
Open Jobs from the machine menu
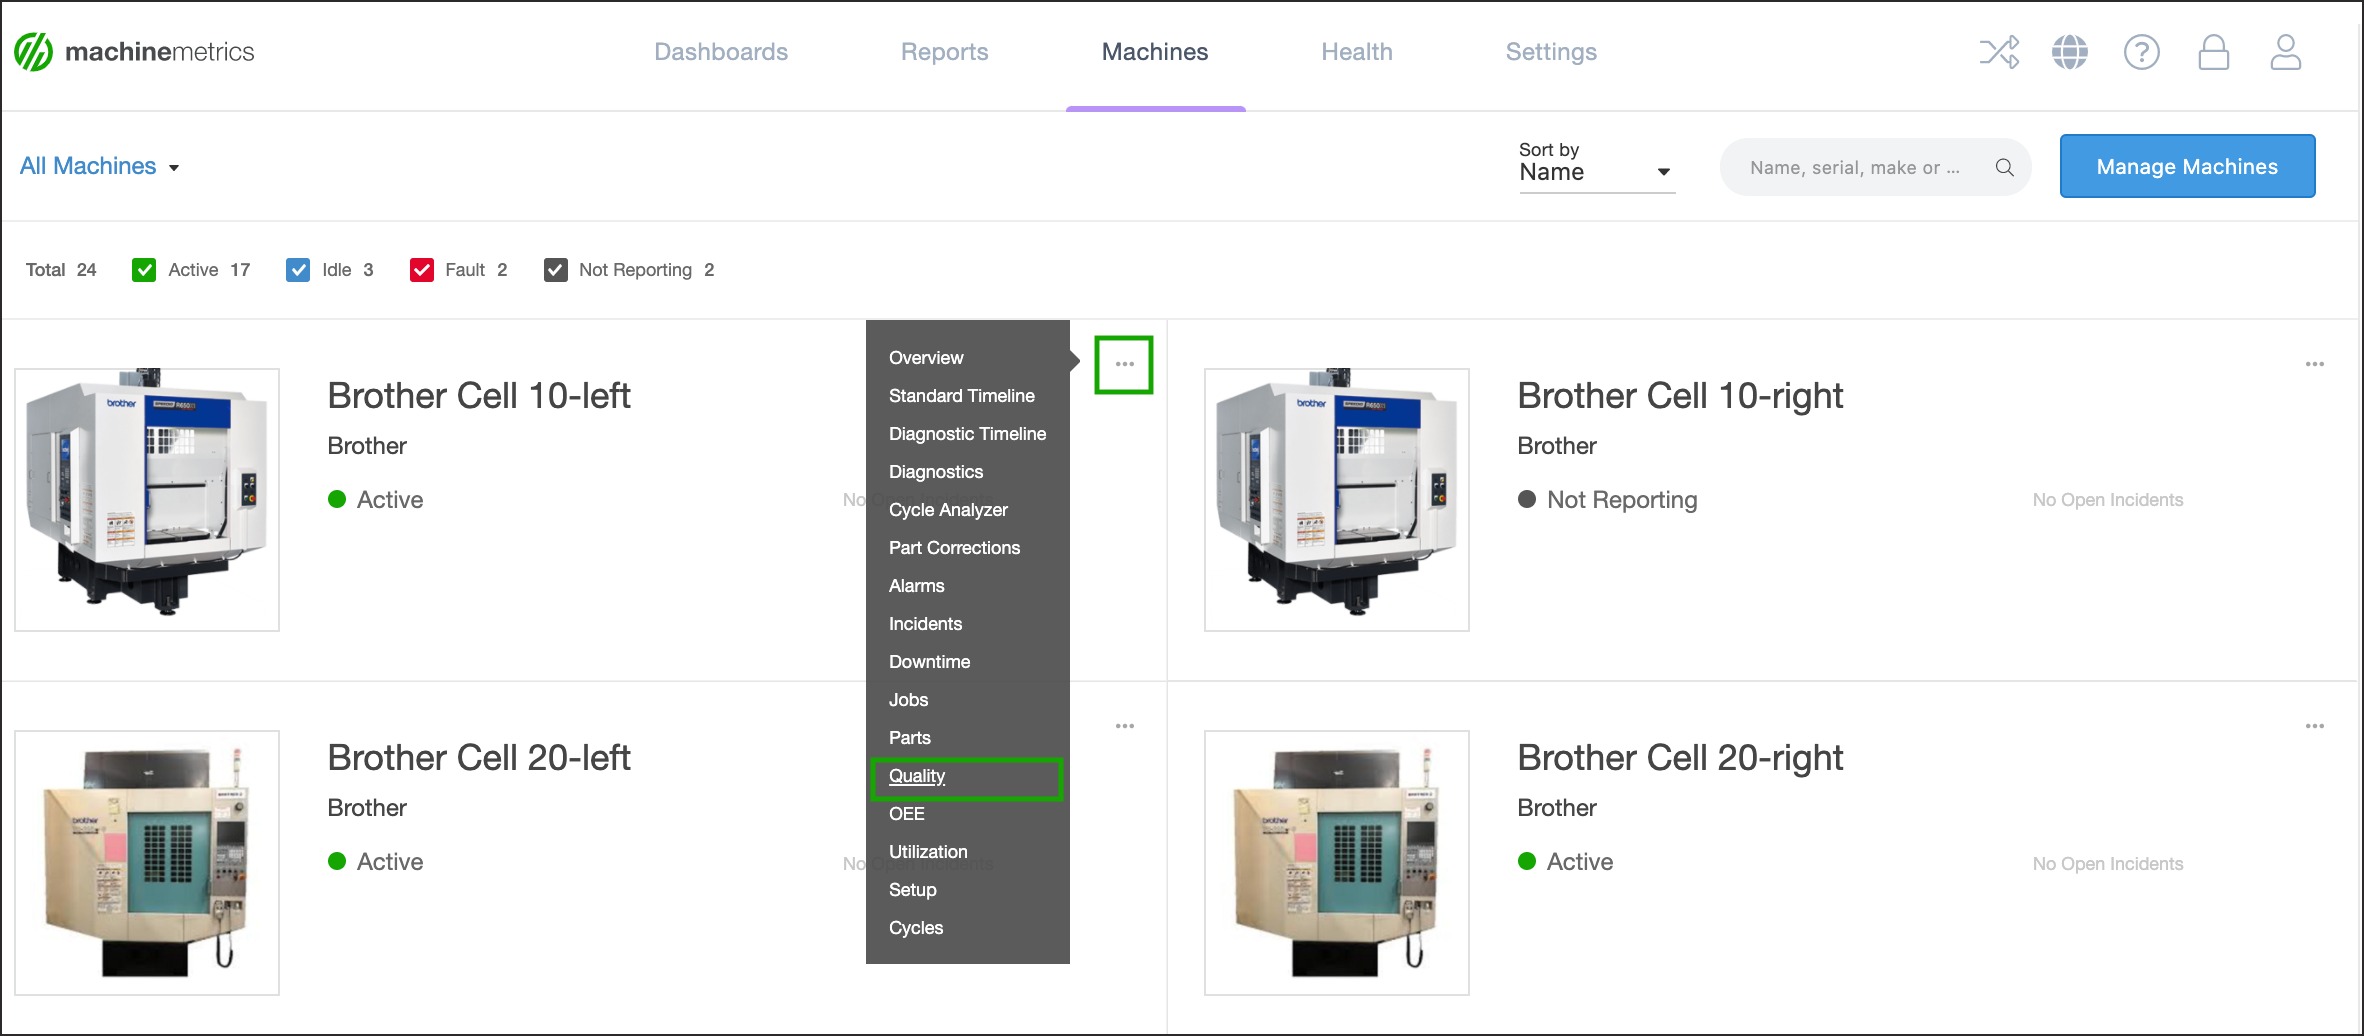(908, 700)
